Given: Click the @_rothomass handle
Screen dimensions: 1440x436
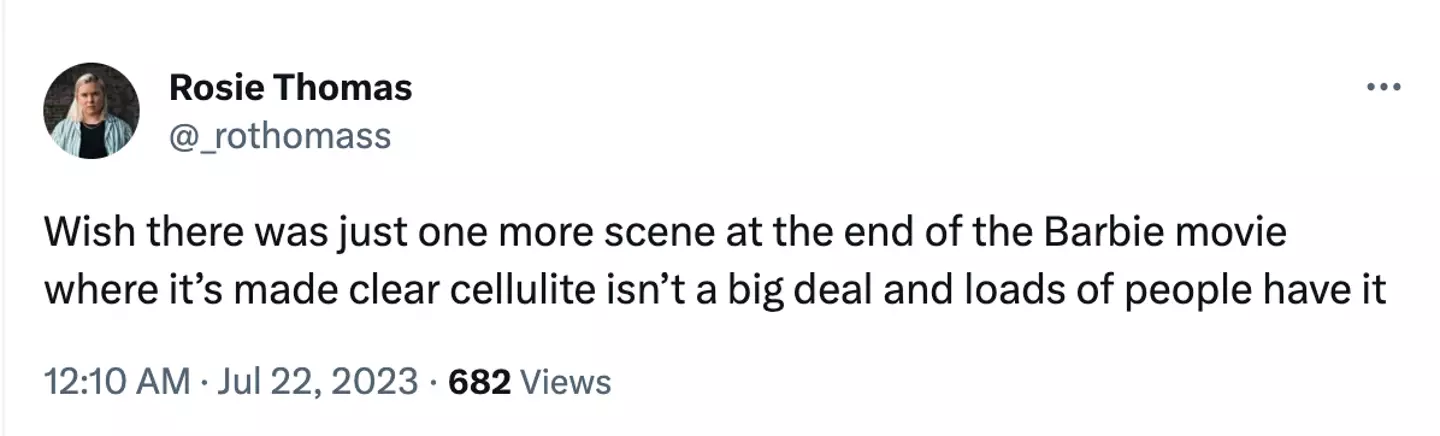Looking at the screenshot, I should [280, 135].
